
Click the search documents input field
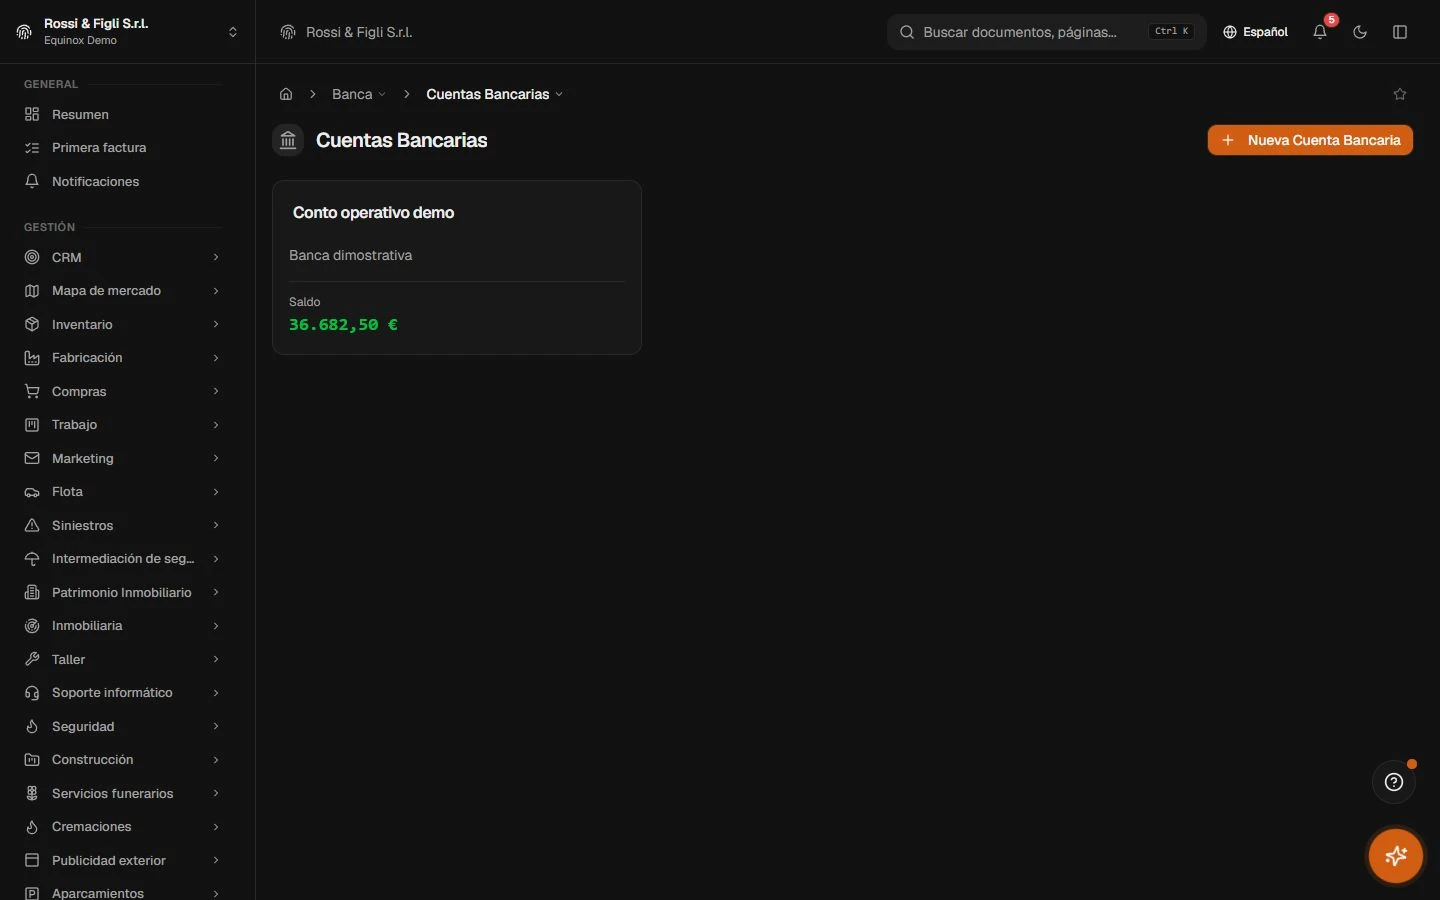pos(1046,32)
